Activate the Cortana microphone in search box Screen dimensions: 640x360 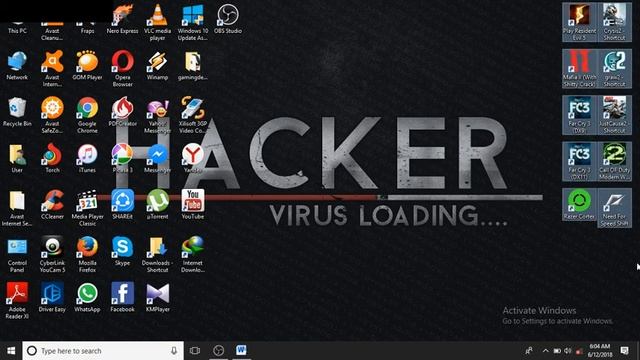pos(174,351)
